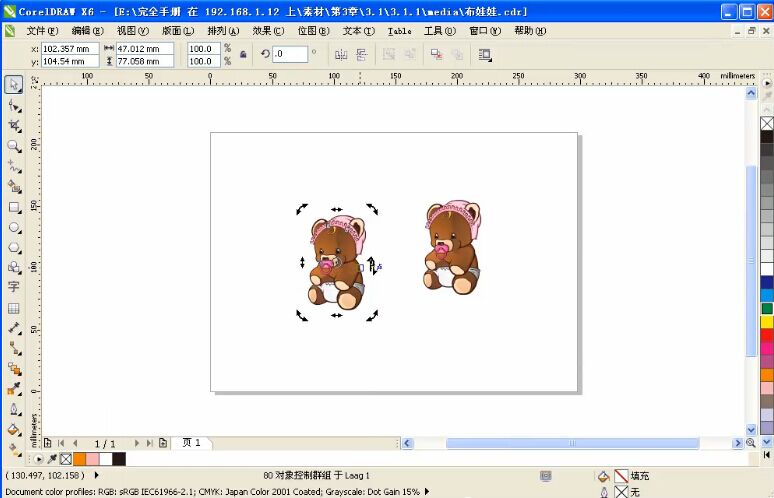Go to the last page button
774x498 pixels.
pyautogui.click(x=149, y=443)
